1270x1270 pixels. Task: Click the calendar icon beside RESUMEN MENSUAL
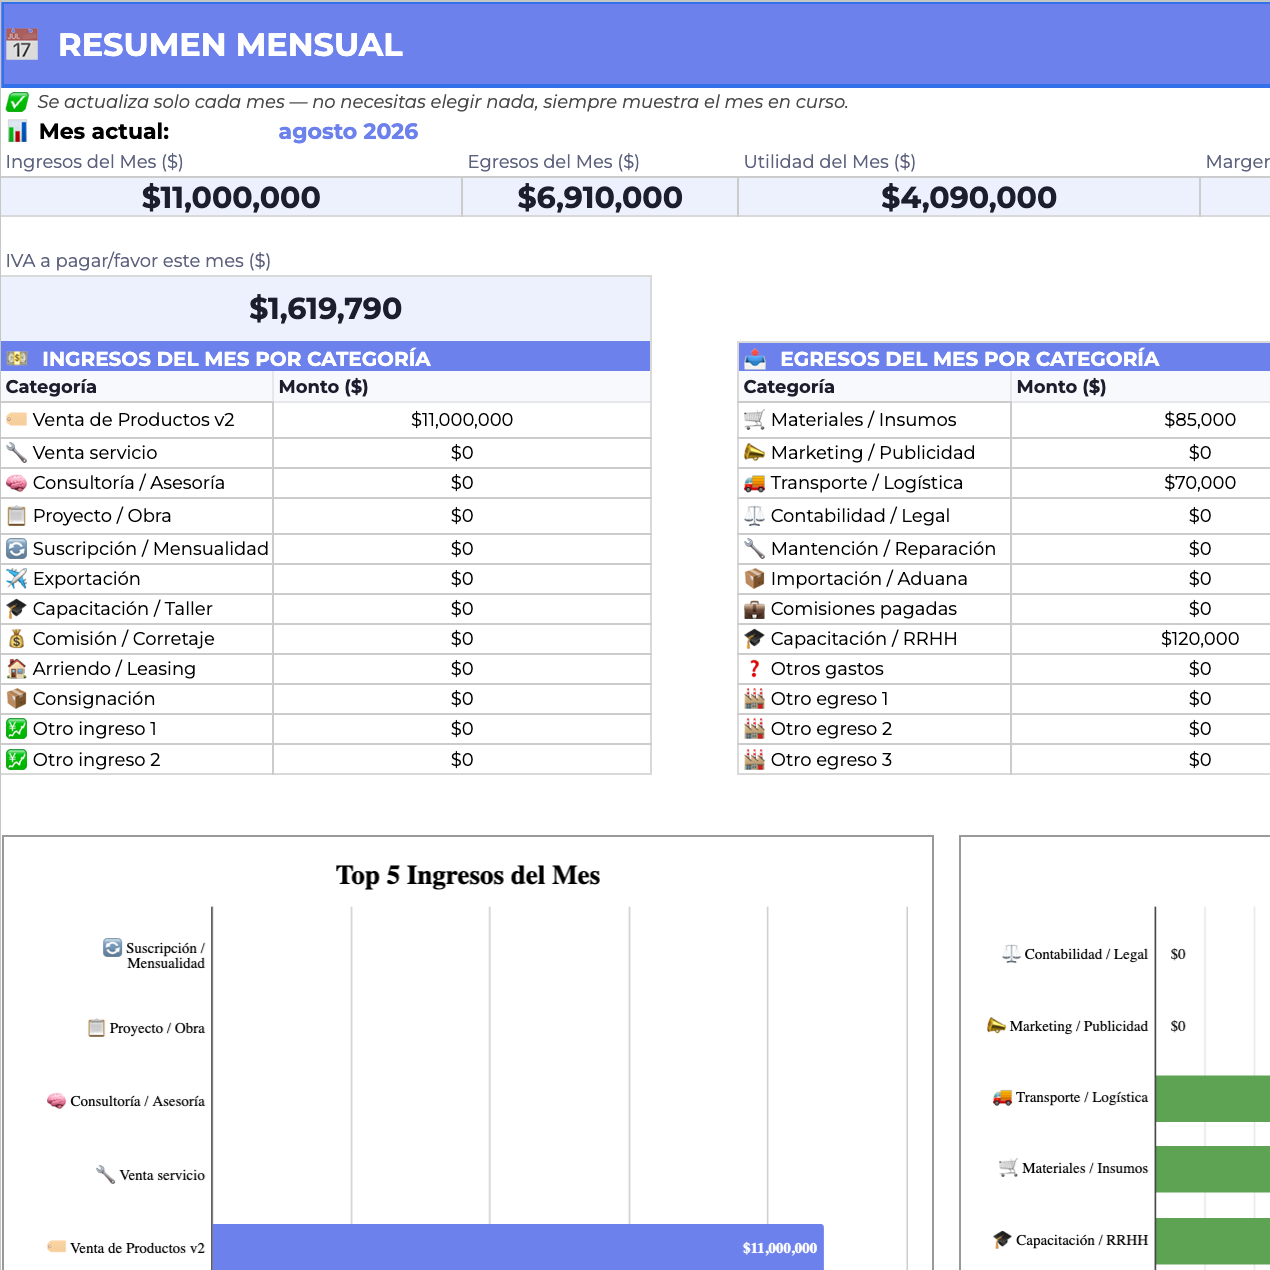click(22, 45)
